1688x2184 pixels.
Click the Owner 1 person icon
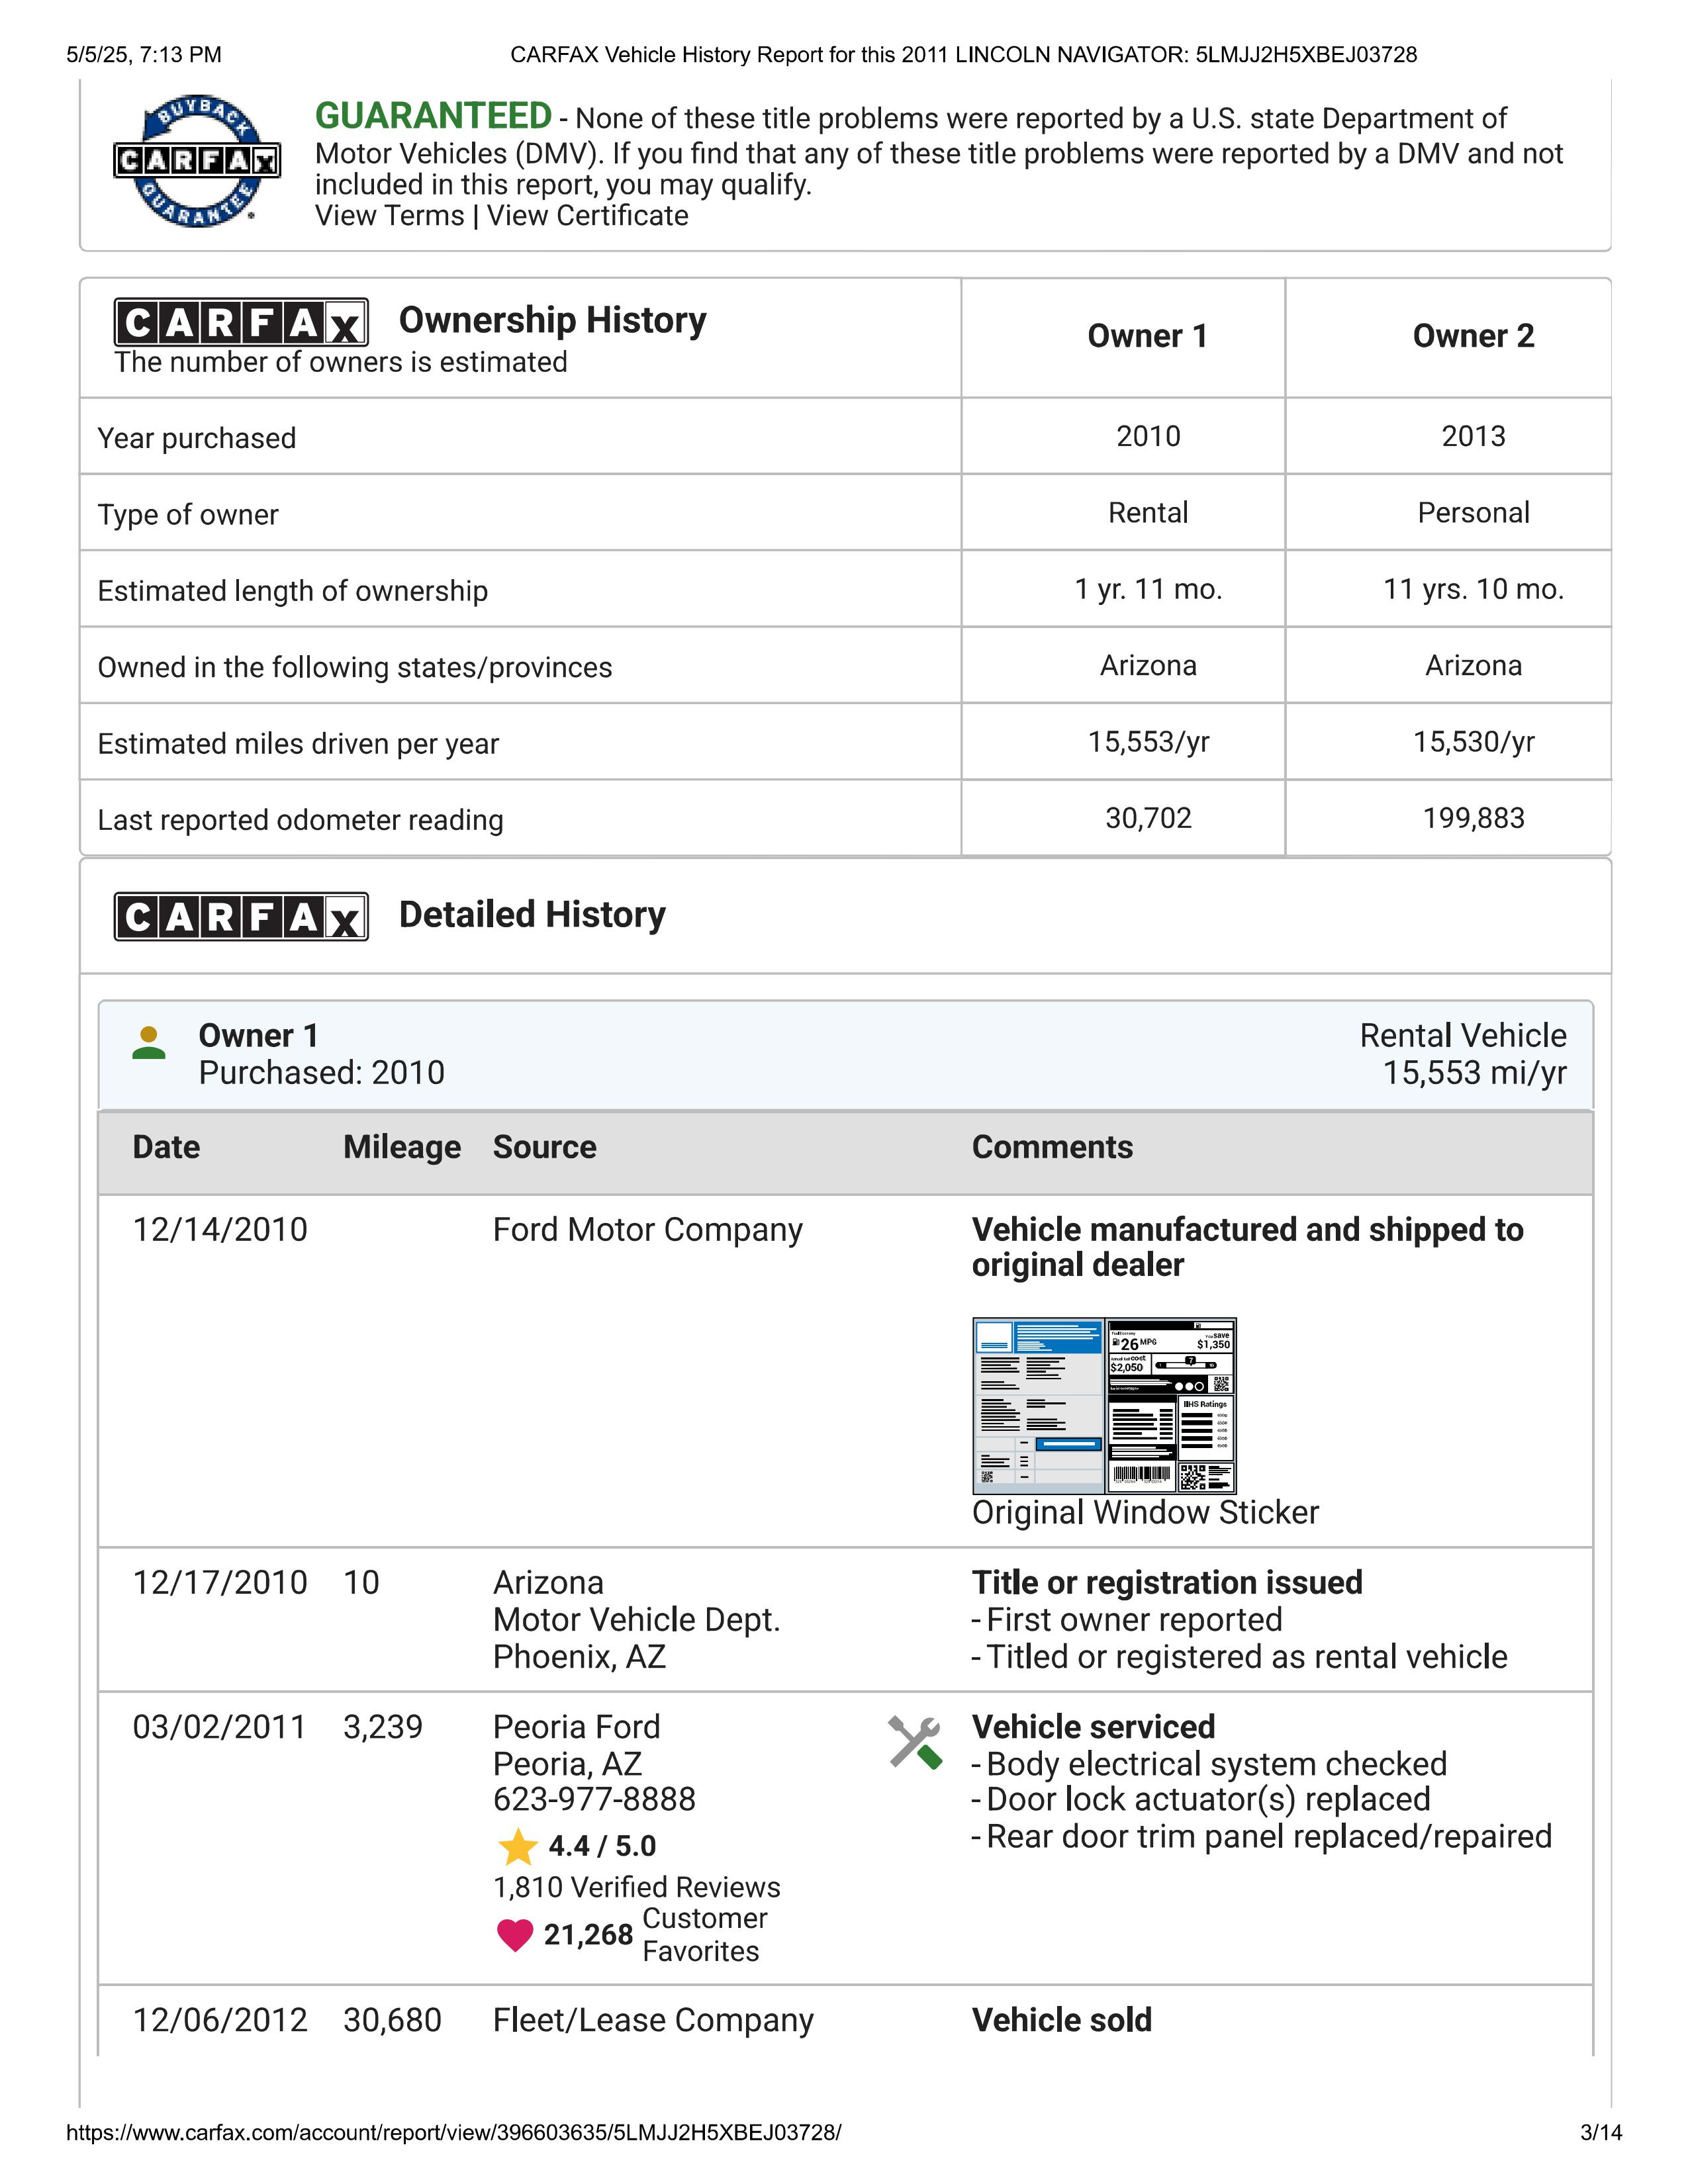[x=149, y=1042]
